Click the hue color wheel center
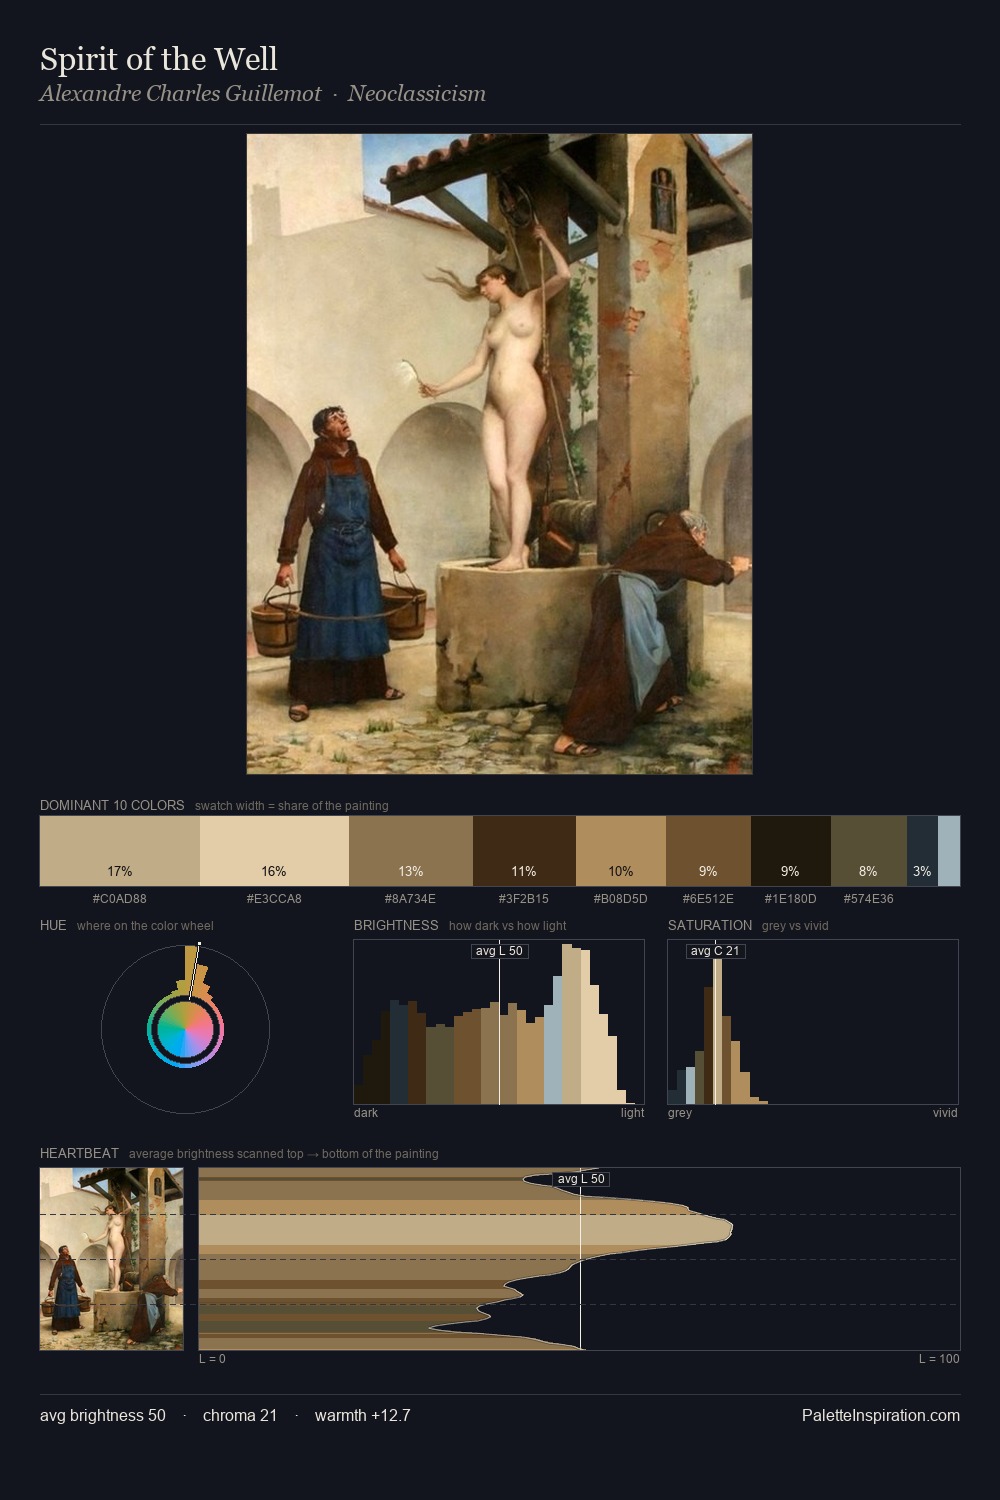The height and width of the screenshot is (1500, 1000). 185,1030
